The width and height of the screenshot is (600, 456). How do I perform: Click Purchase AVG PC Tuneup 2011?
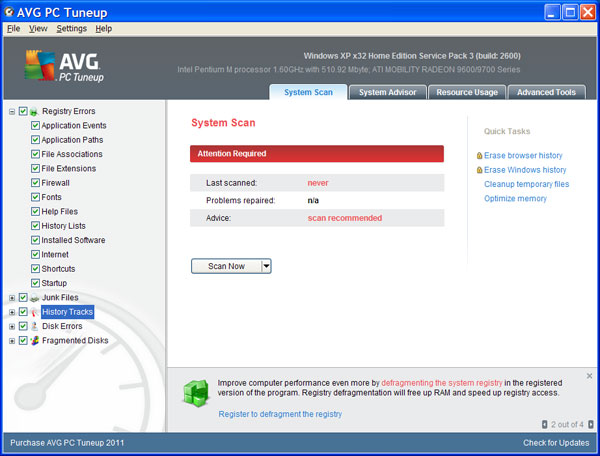pyautogui.click(x=67, y=443)
